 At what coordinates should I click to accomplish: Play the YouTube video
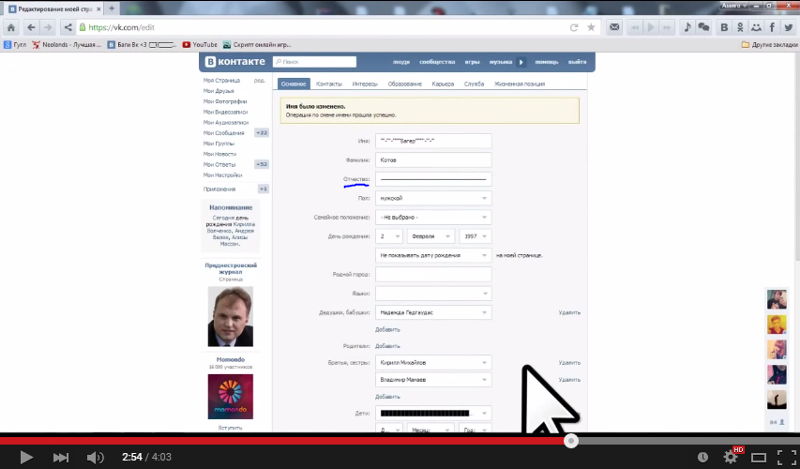click(26, 457)
